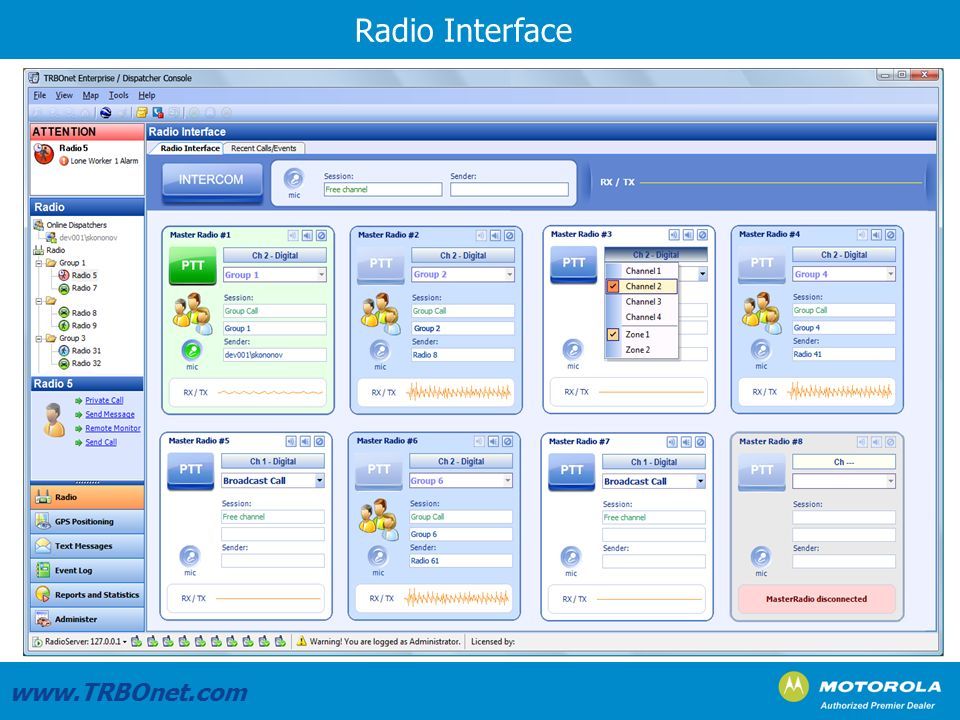Click the intercom Session field showing Free channel

(383, 190)
